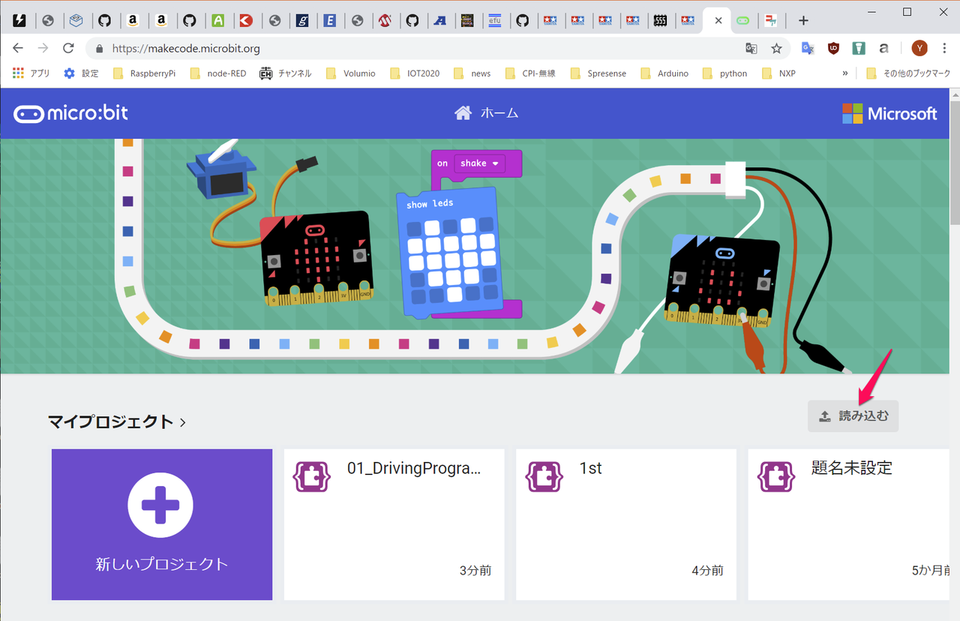
Task: Open the RaspberryPi bookmarks folder
Action: (144, 73)
